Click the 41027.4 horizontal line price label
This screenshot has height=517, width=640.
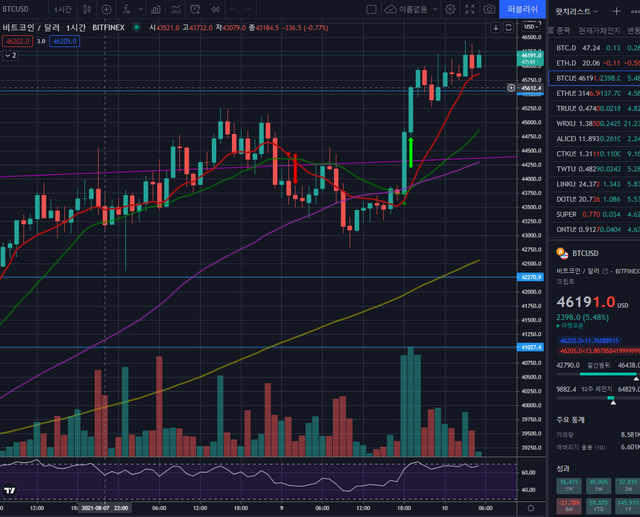click(x=530, y=347)
